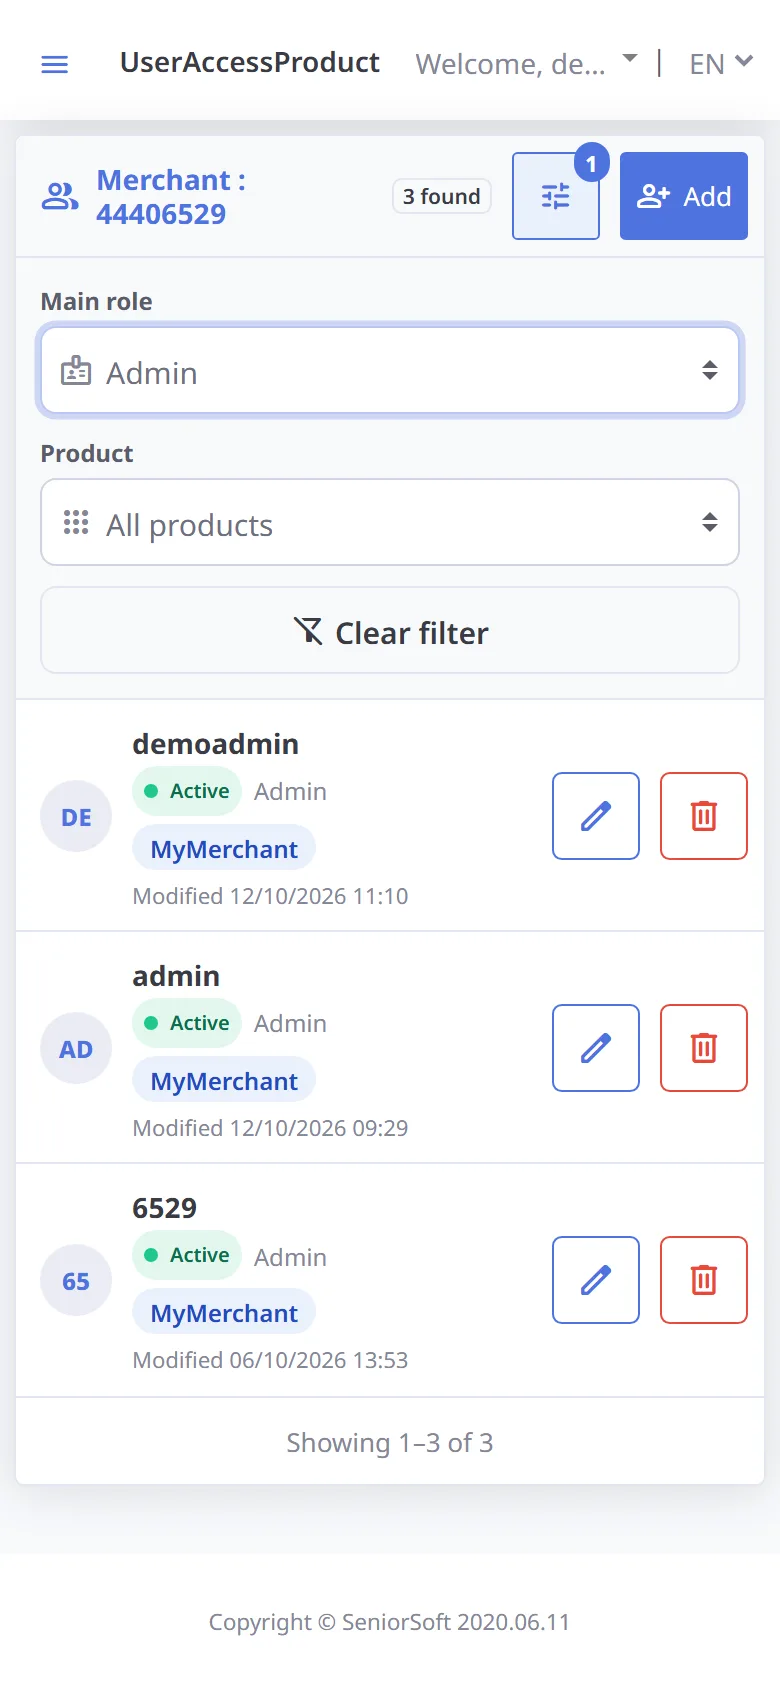Click Copyright SeniorSoft footer text
This screenshot has height=1688, width=780.
(390, 1622)
